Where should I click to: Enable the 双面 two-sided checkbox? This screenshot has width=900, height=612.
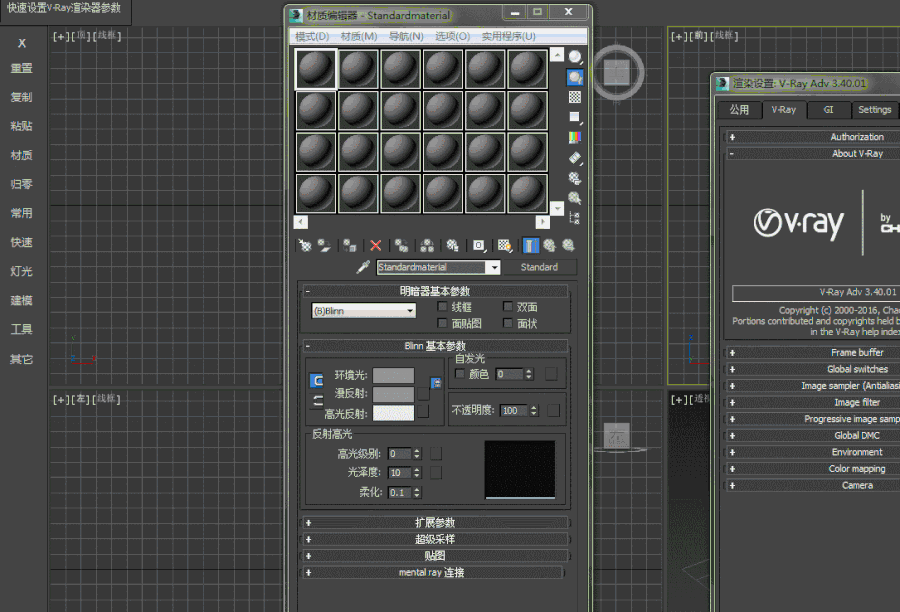pos(507,307)
